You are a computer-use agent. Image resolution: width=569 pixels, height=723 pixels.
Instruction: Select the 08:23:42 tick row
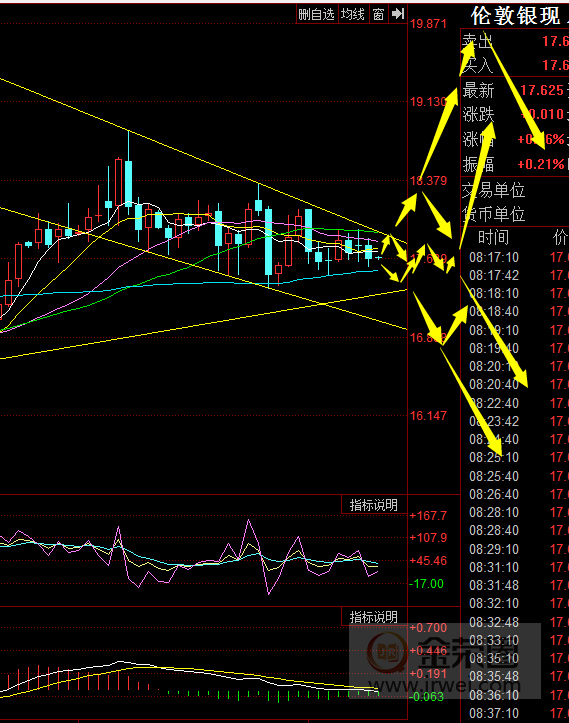point(515,421)
